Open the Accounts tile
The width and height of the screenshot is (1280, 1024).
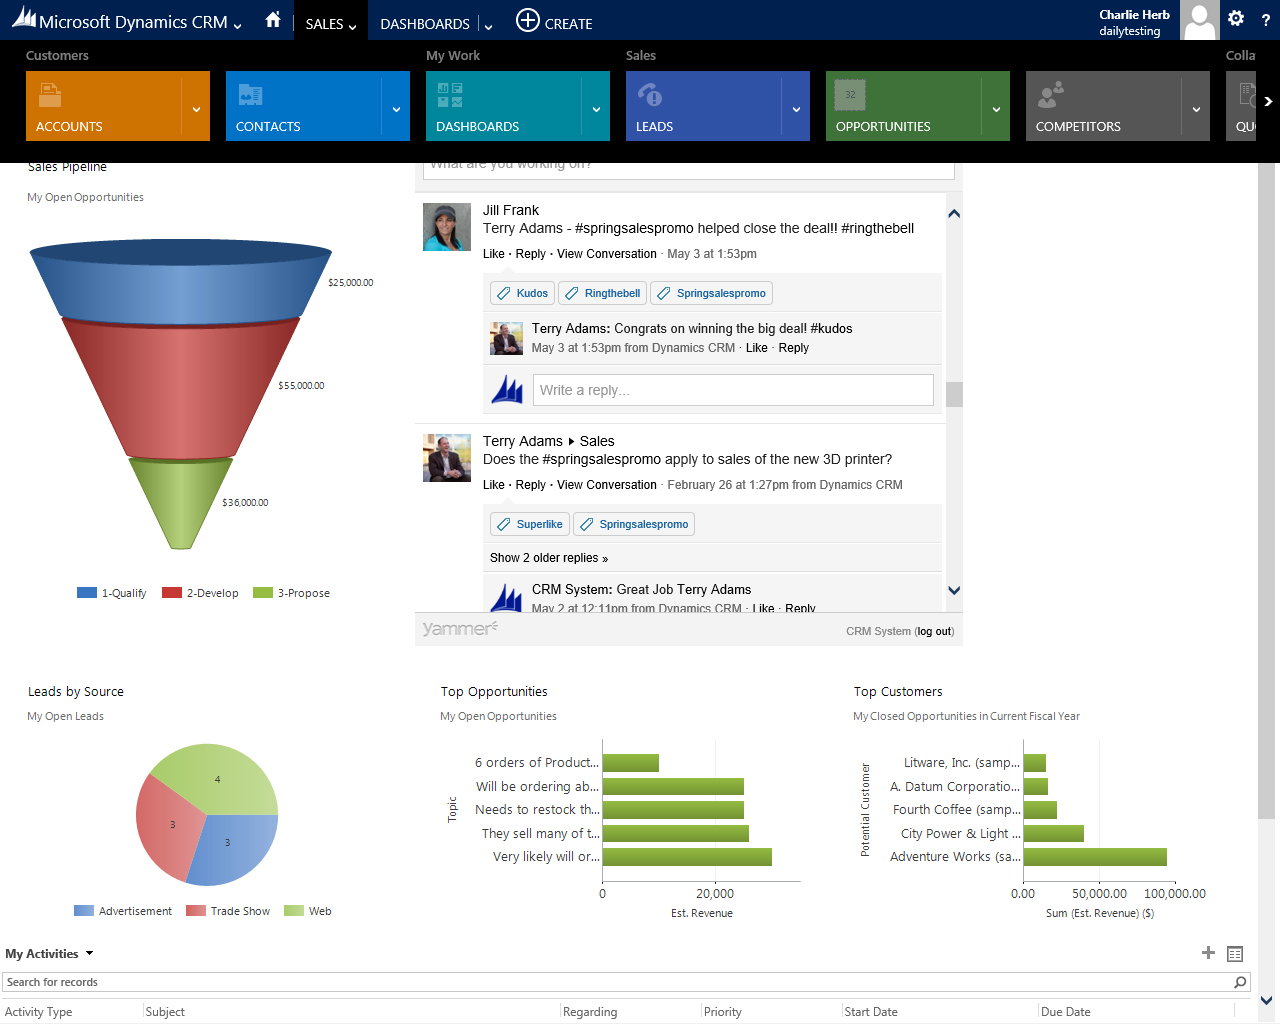coord(104,106)
